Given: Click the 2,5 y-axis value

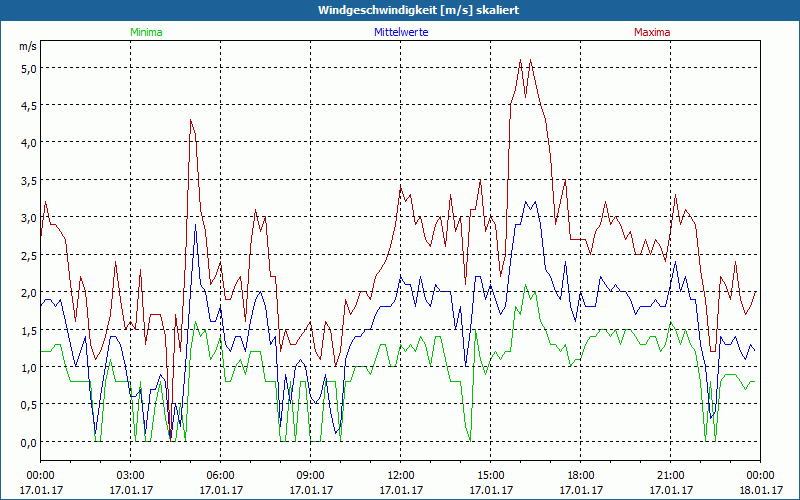Looking at the screenshot, I should 29,256.
